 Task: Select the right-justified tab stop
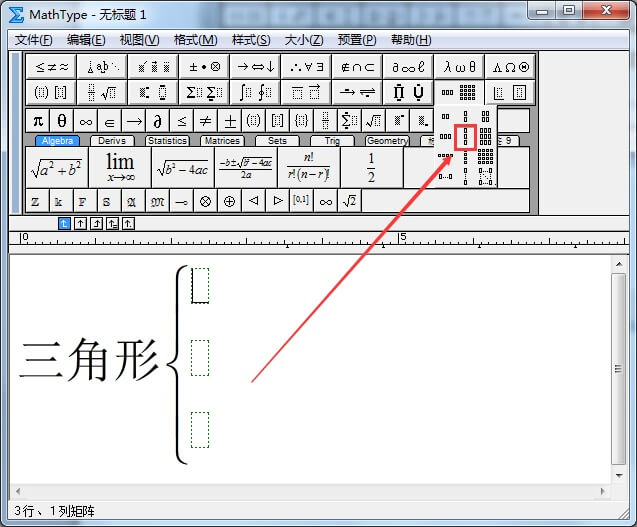pos(96,223)
